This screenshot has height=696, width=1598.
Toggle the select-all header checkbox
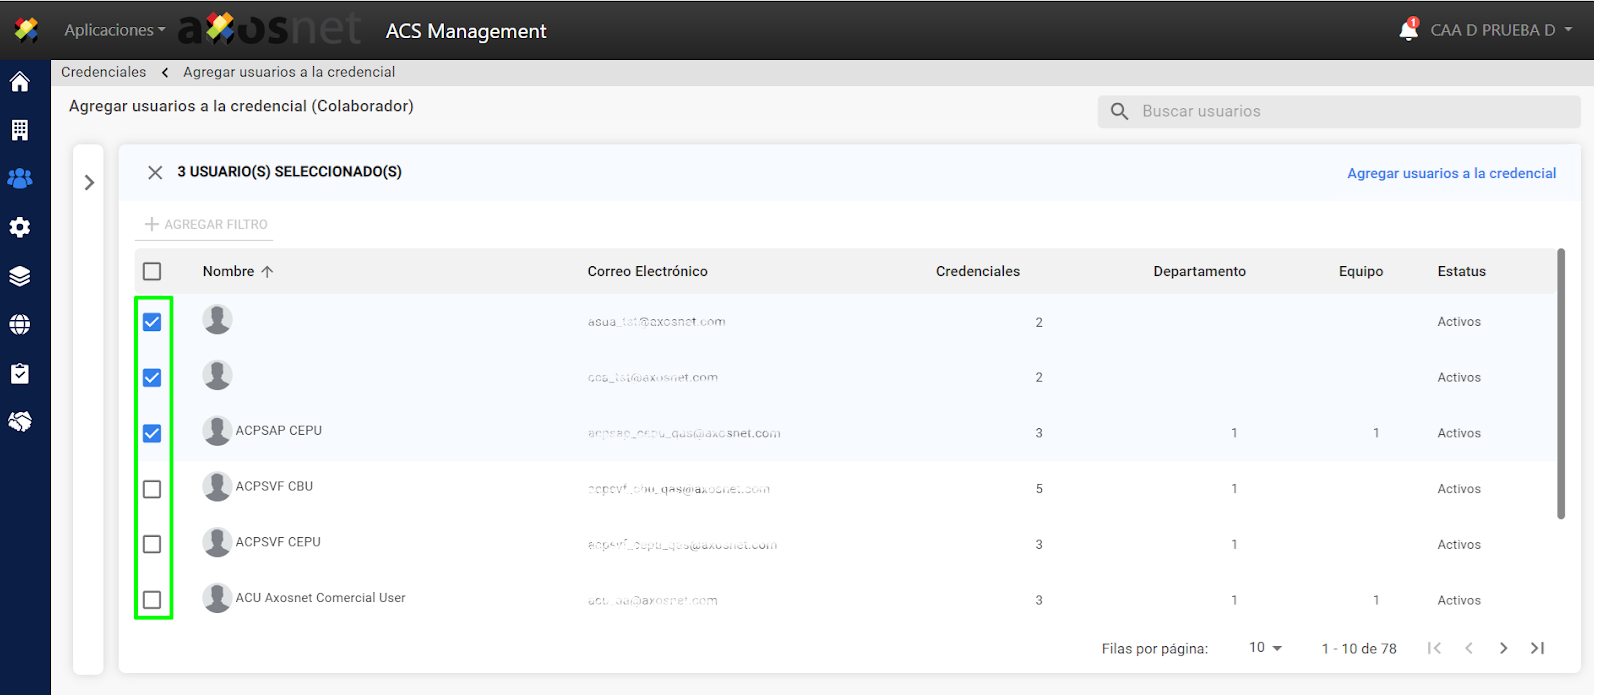[152, 271]
